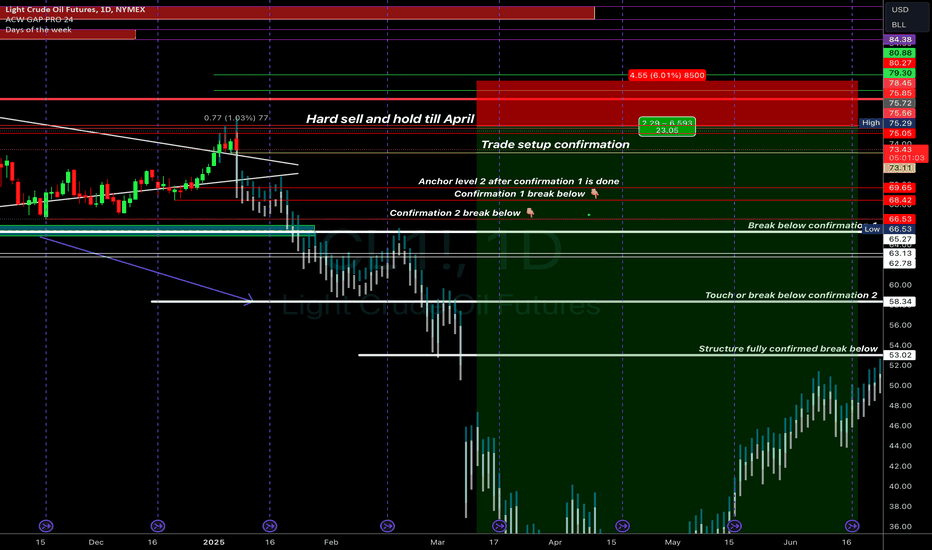Click the event icon between the Feb and Mar labels
Viewport: 932px width, 550px height.
click(387, 526)
